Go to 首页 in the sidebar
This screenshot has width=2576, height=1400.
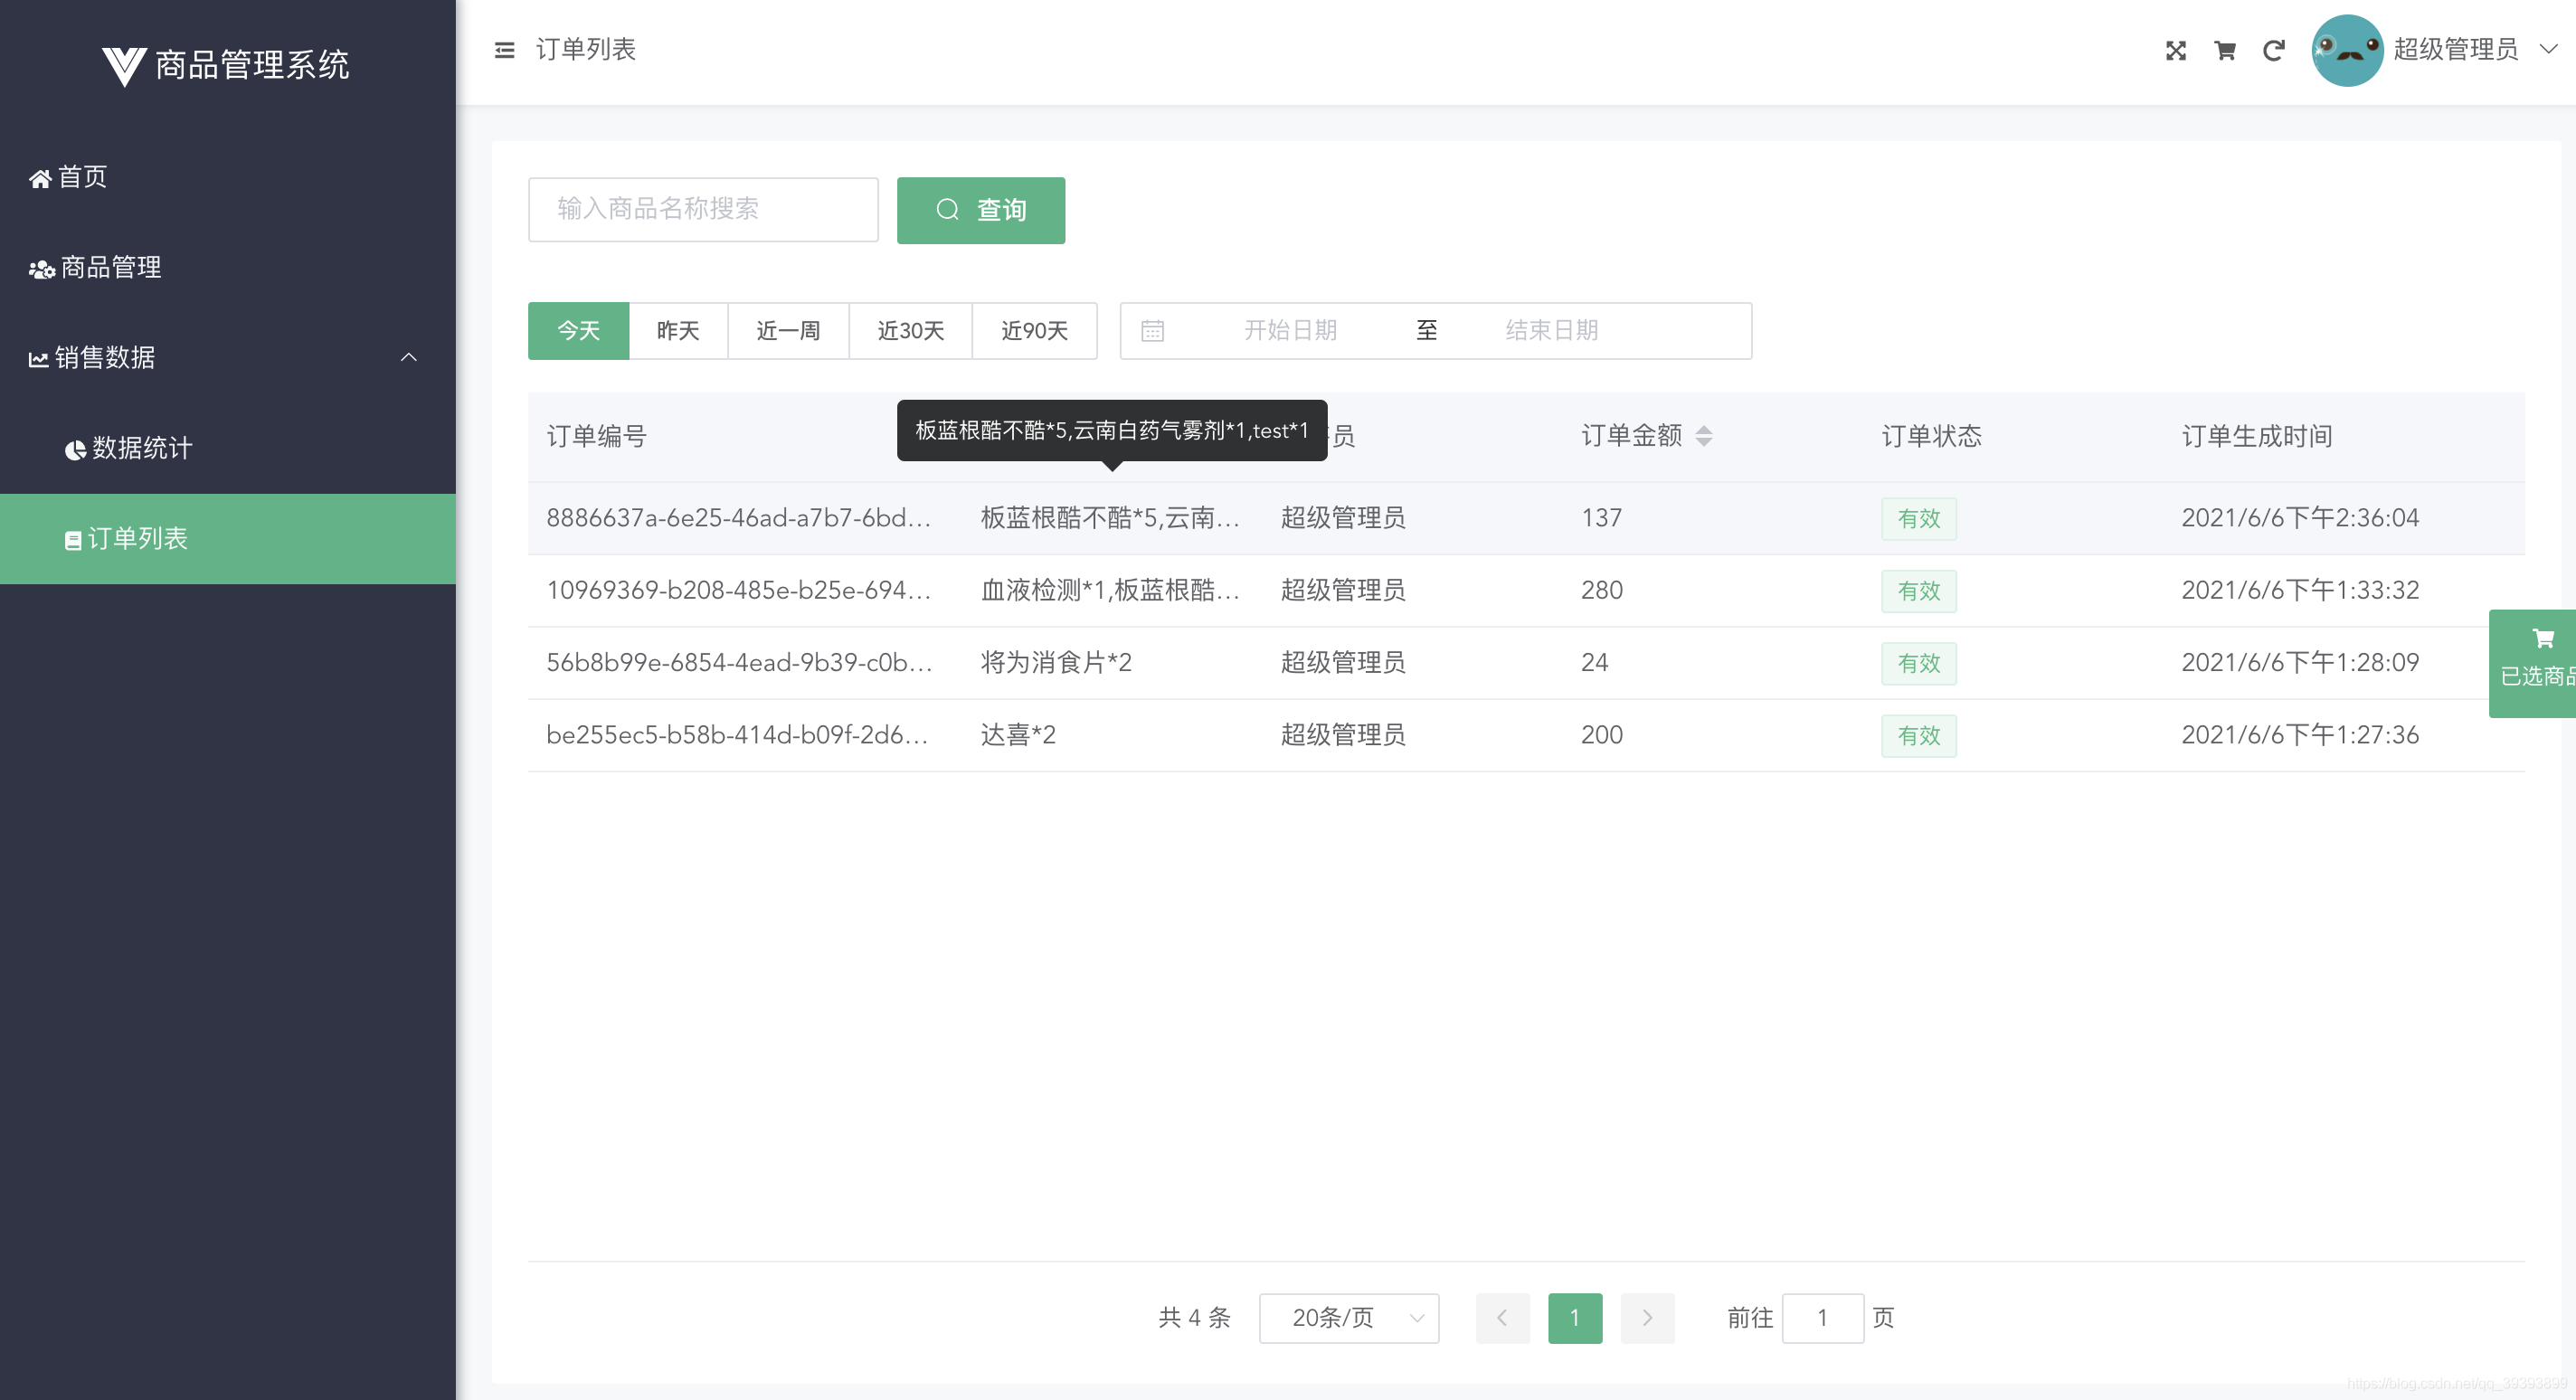click(x=228, y=177)
